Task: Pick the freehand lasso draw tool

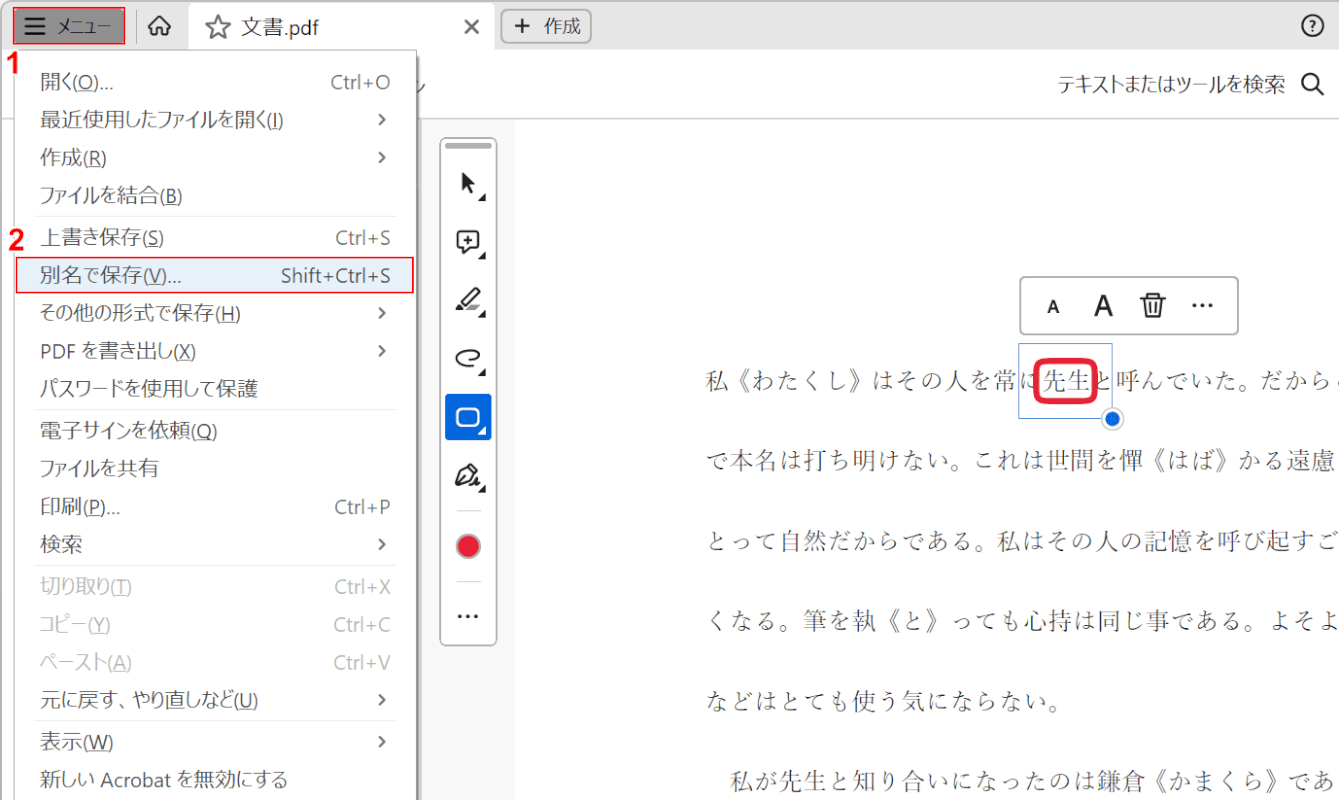Action: coord(468,358)
